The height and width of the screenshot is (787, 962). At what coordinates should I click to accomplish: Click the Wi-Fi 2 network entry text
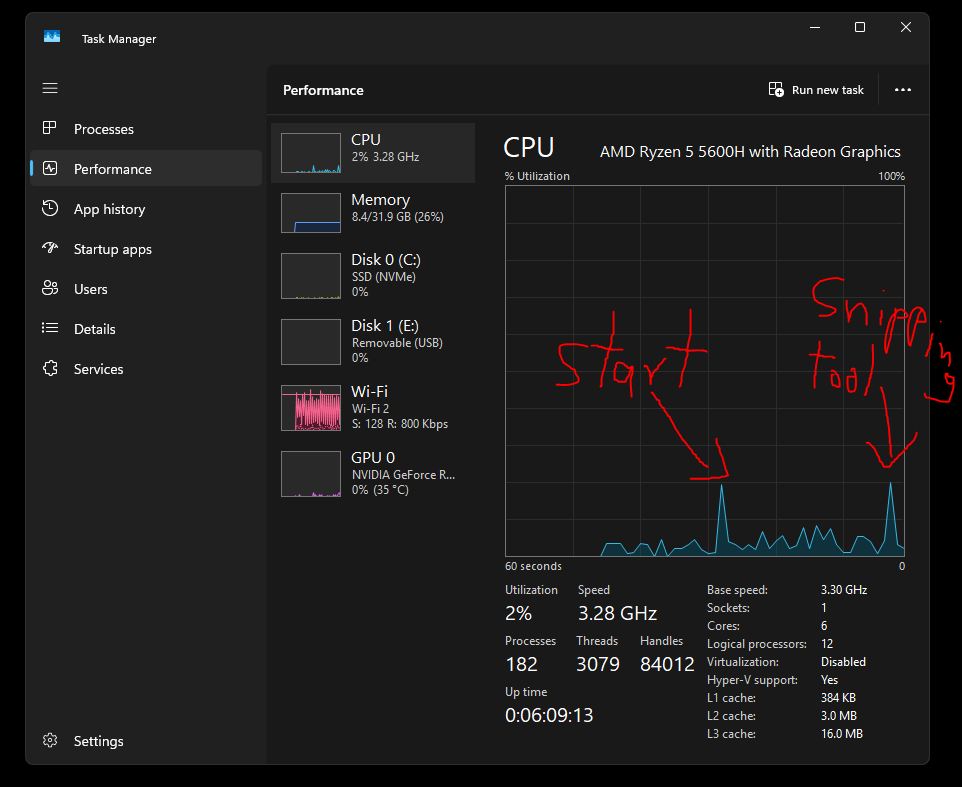370,409
